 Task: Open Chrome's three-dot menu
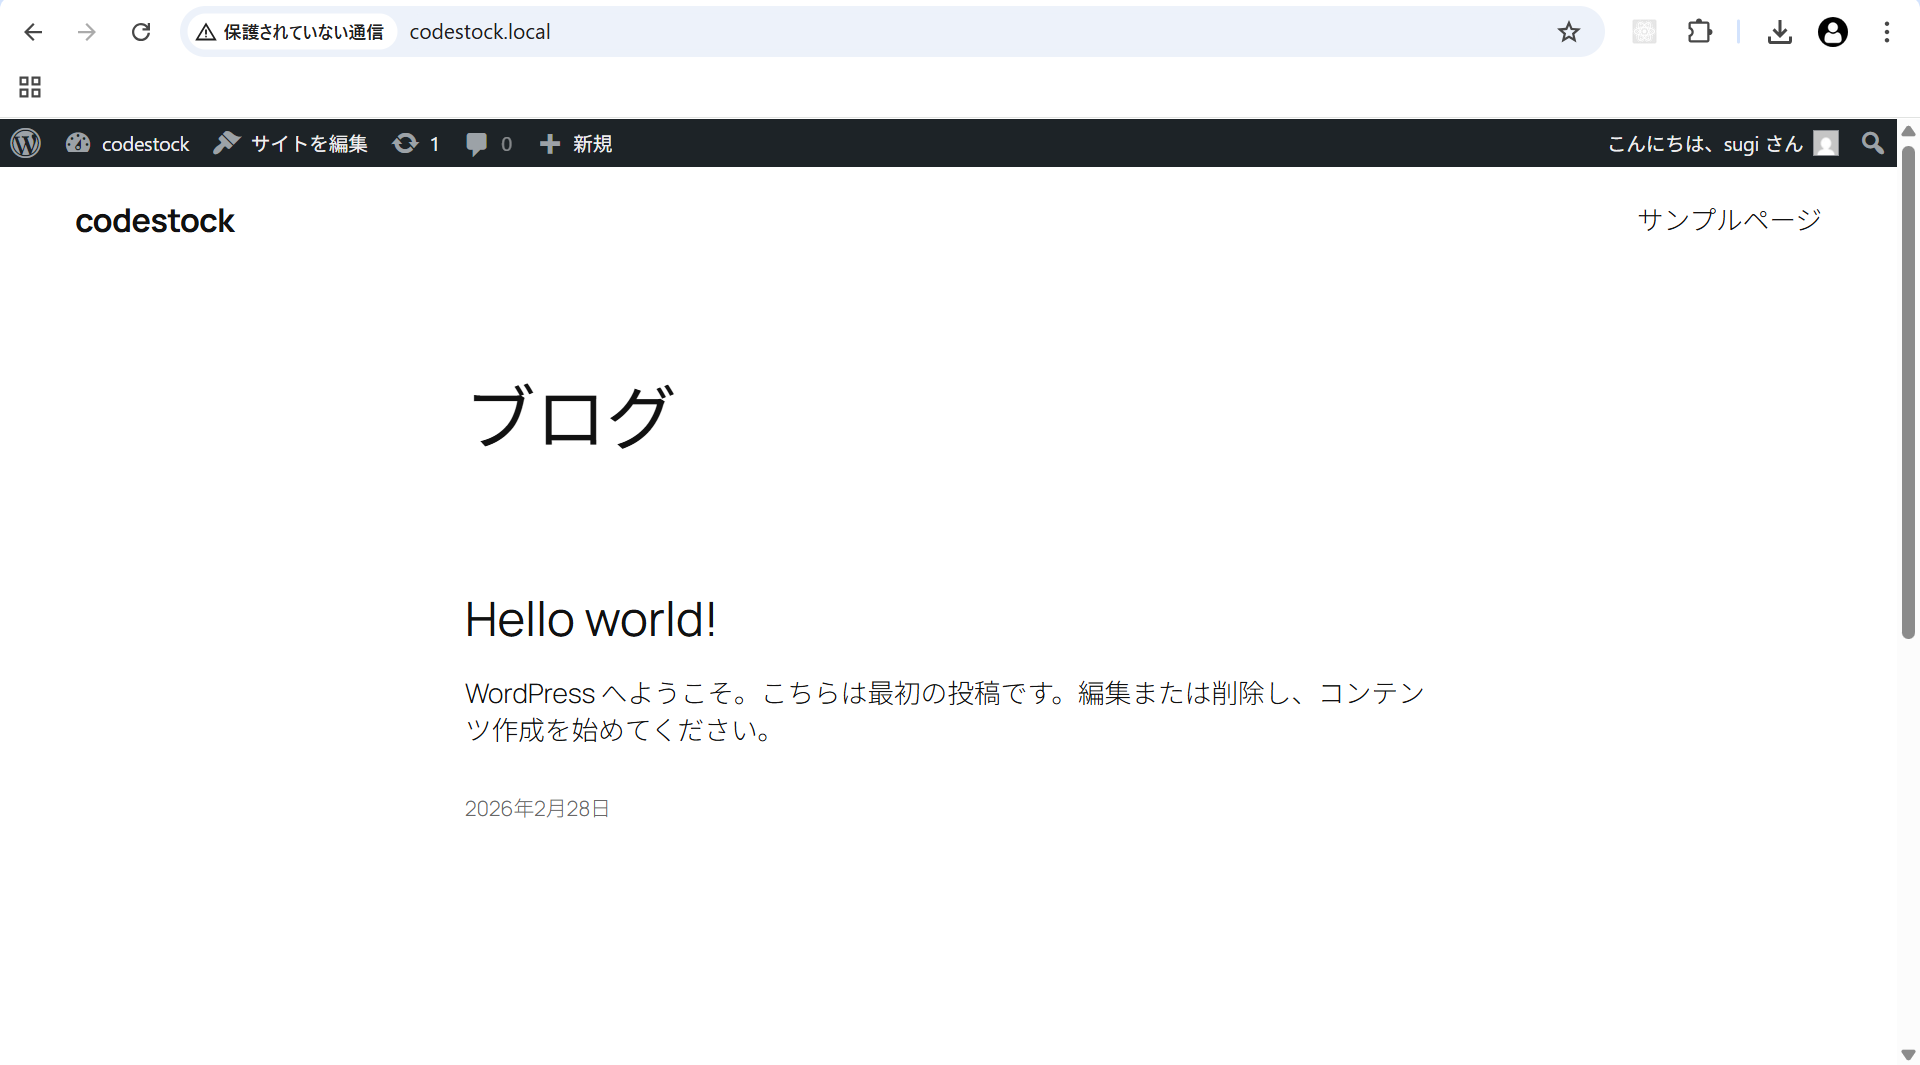point(1888,31)
